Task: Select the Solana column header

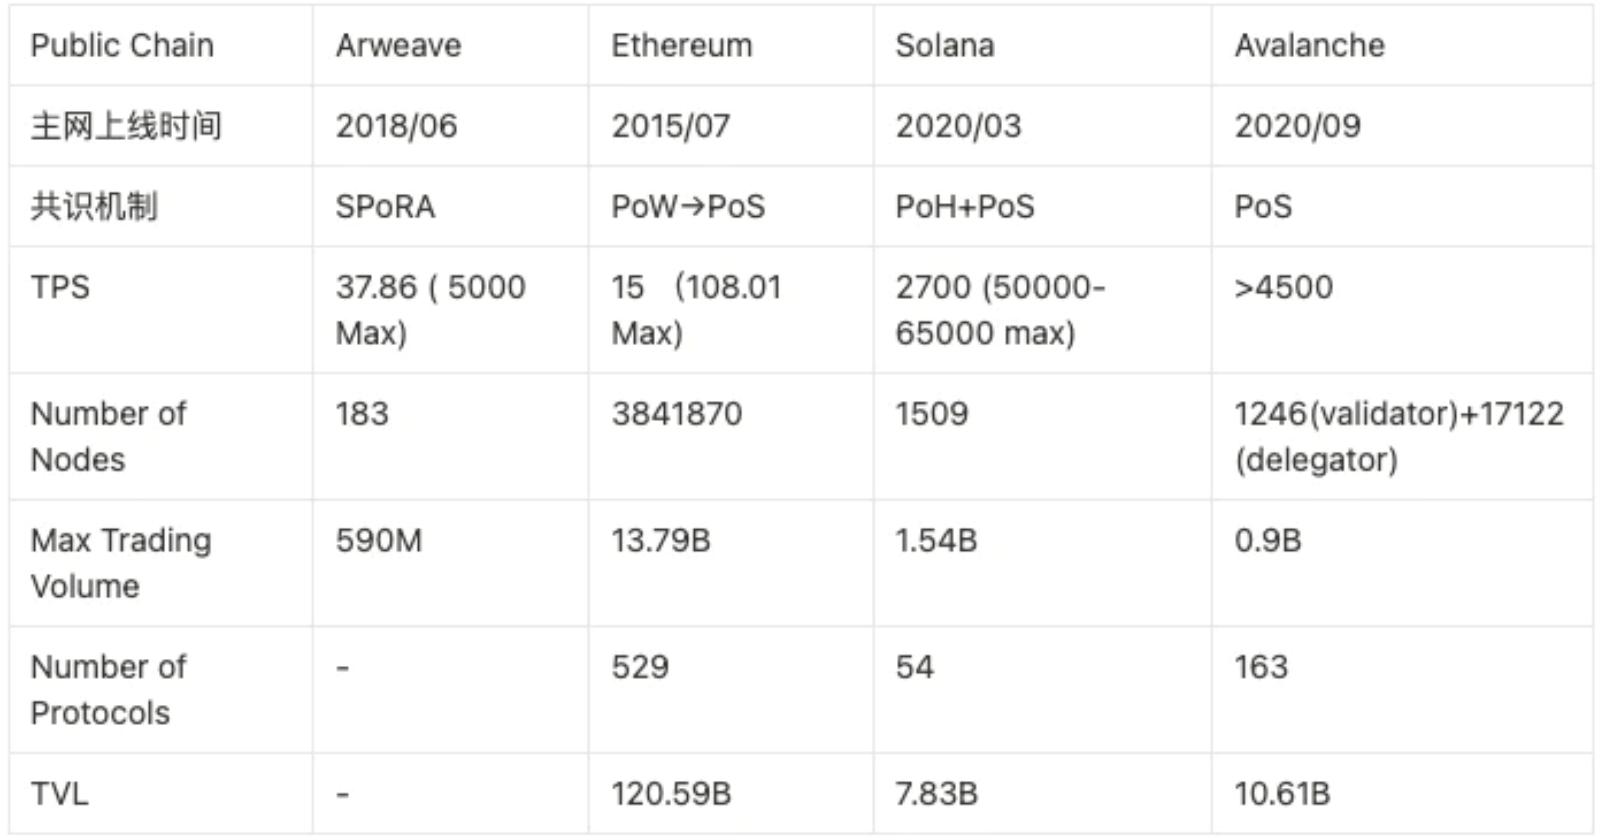Action: [944, 46]
